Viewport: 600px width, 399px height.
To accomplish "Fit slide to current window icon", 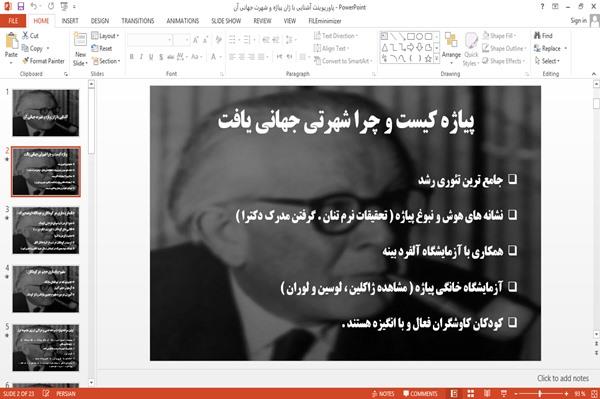I will [594, 393].
